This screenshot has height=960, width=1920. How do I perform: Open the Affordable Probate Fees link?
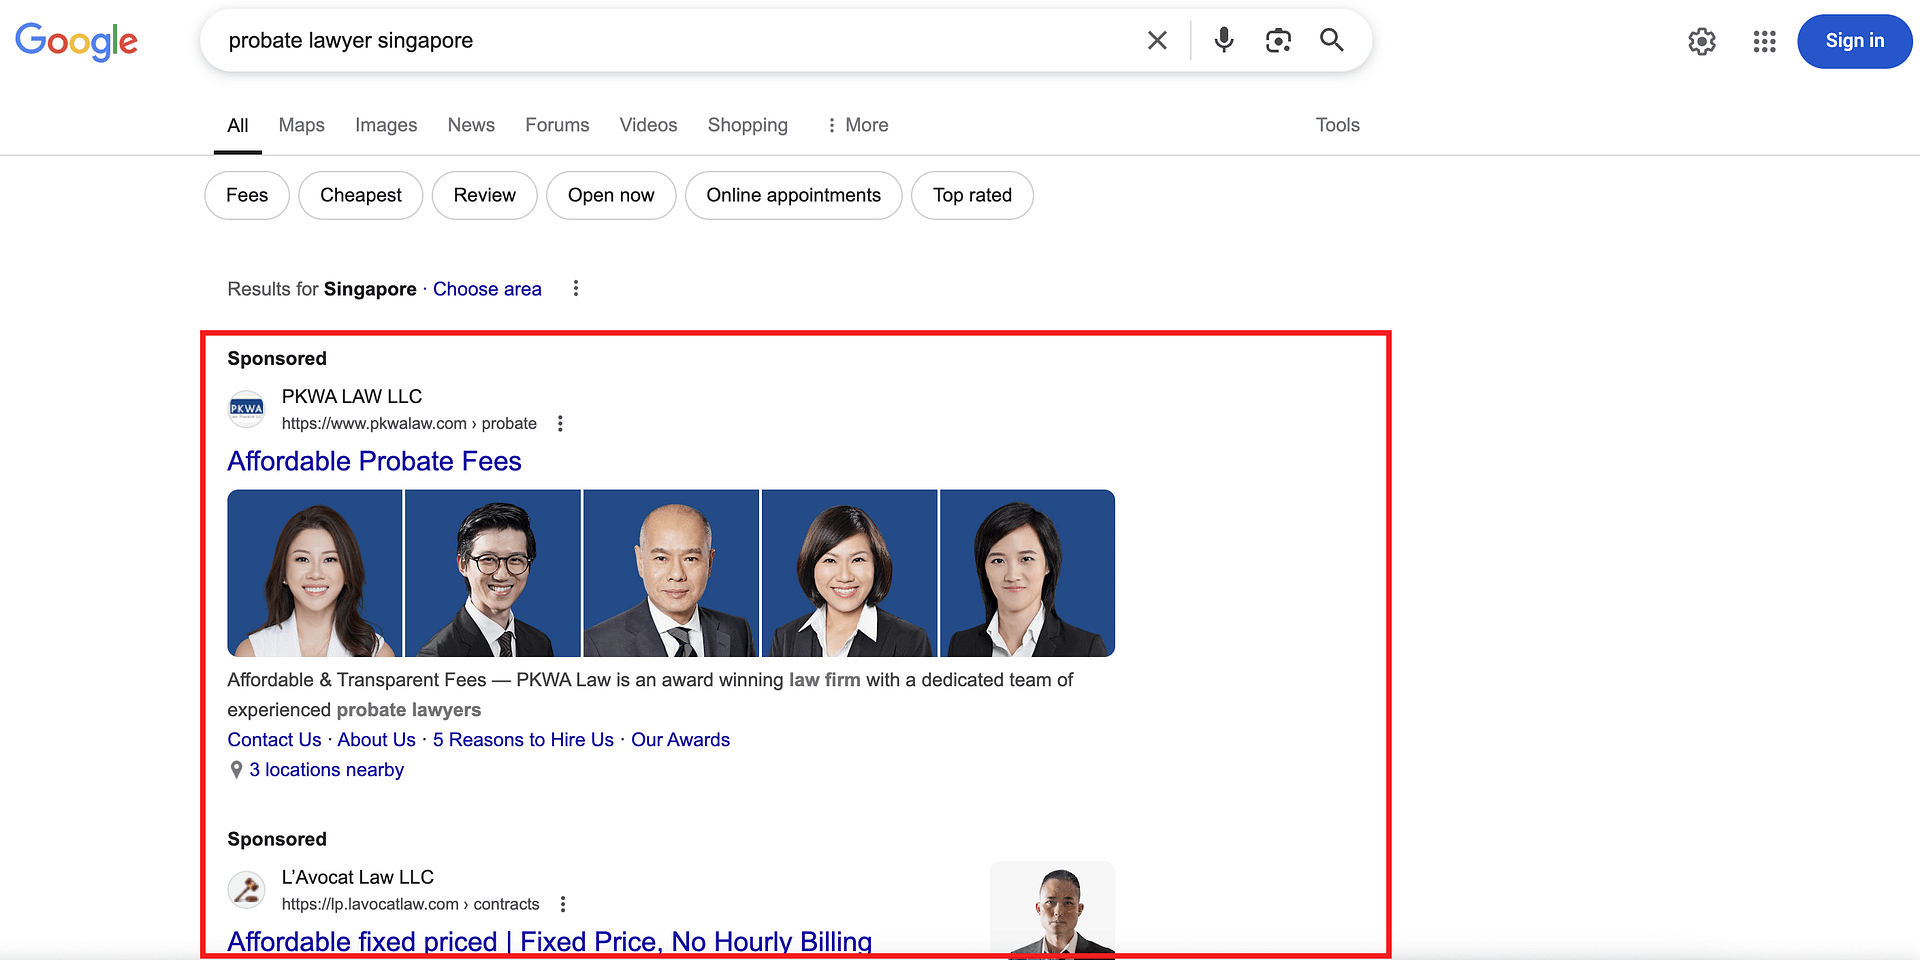[x=374, y=461]
